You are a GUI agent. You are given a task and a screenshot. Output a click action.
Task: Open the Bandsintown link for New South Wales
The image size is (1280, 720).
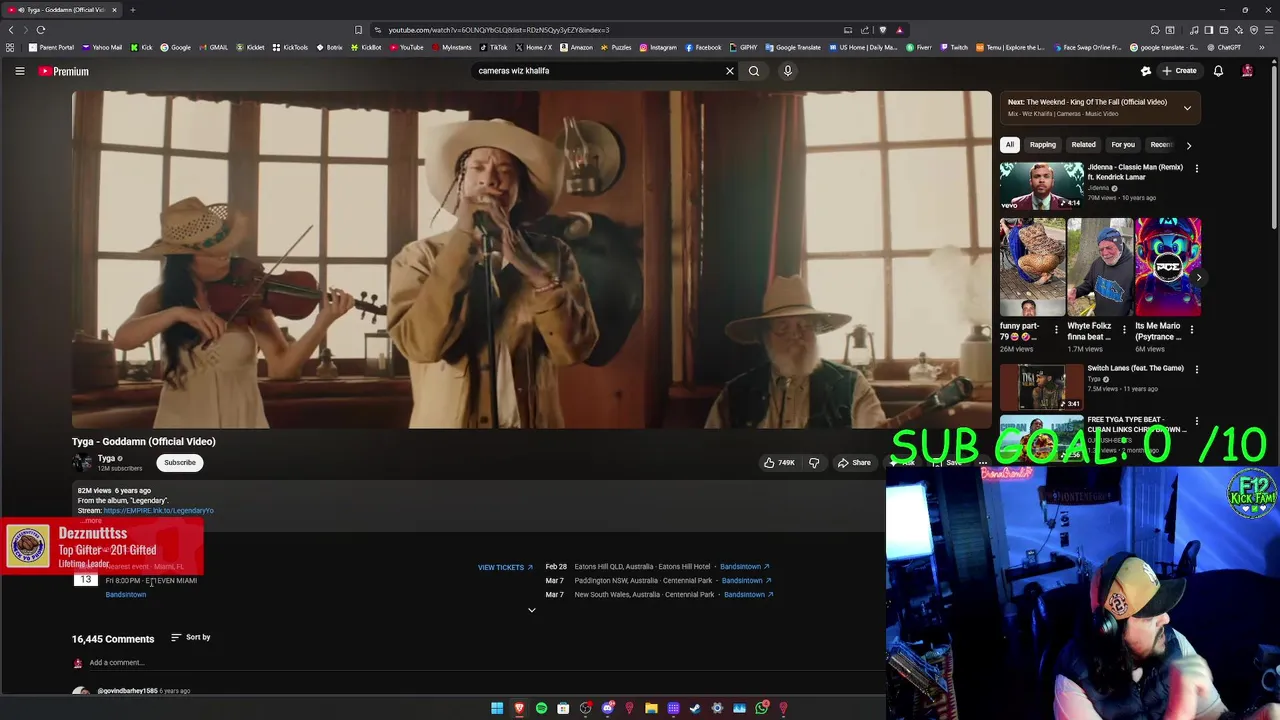click(x=748, y=595)
